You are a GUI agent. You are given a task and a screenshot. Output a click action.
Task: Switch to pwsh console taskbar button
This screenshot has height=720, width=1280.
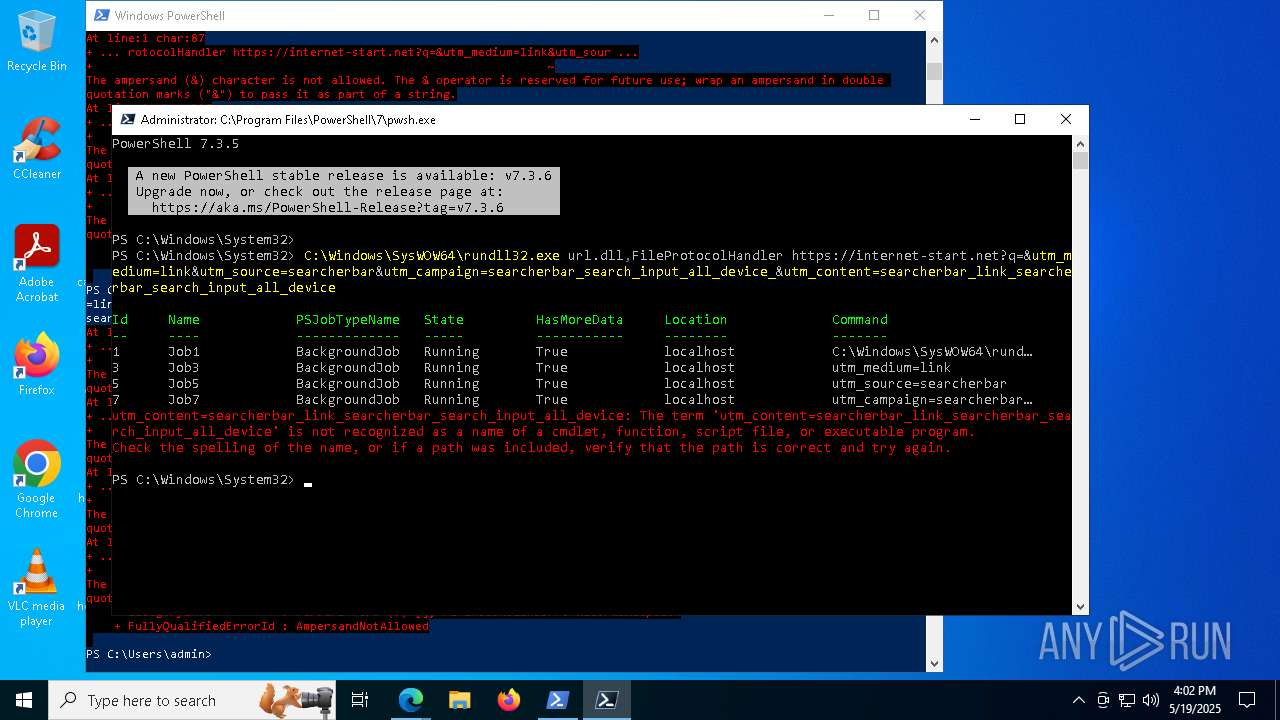point(607,700)
